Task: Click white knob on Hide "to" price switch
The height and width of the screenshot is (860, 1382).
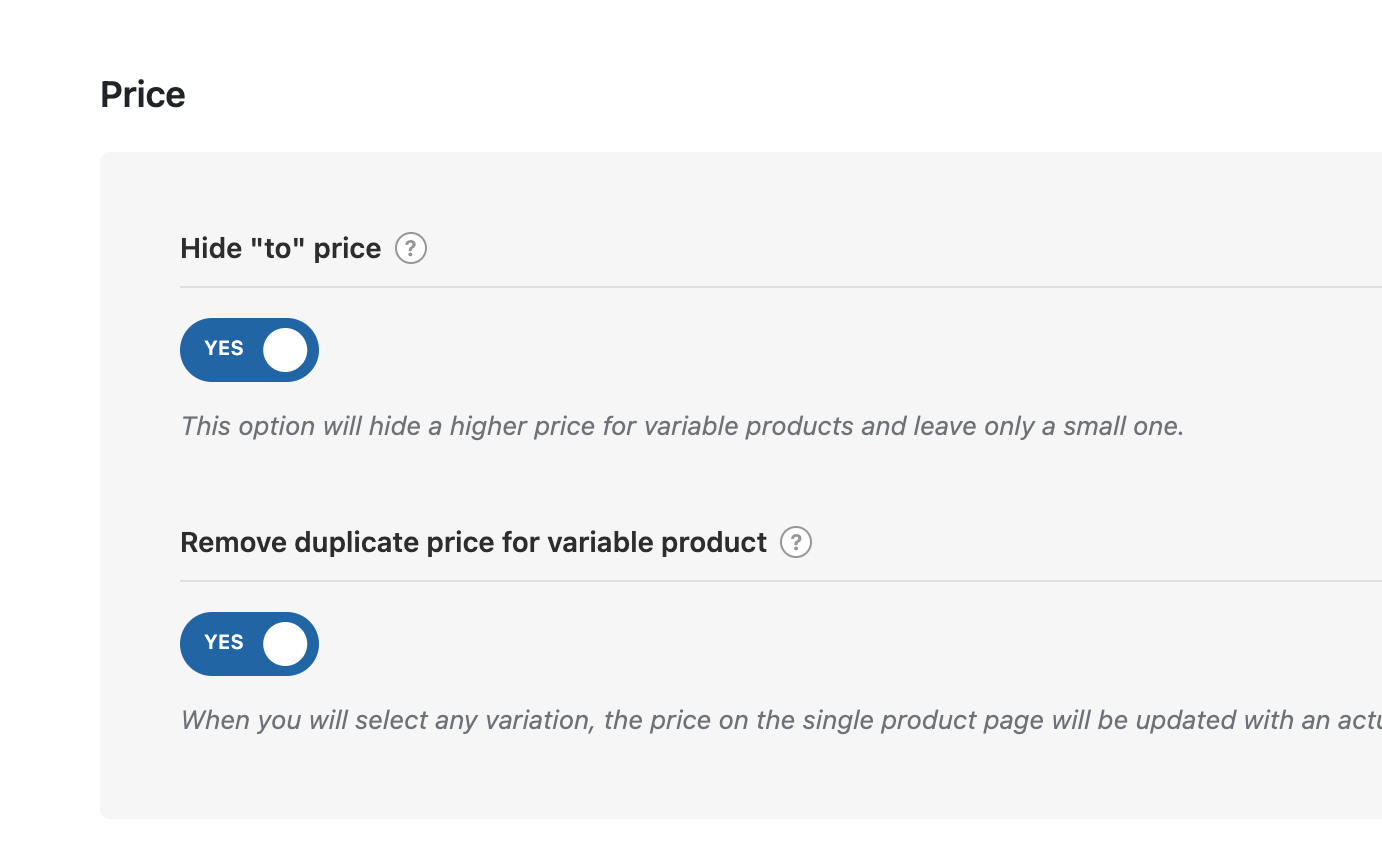Action: pyautogui.click(x=285, y=350)
